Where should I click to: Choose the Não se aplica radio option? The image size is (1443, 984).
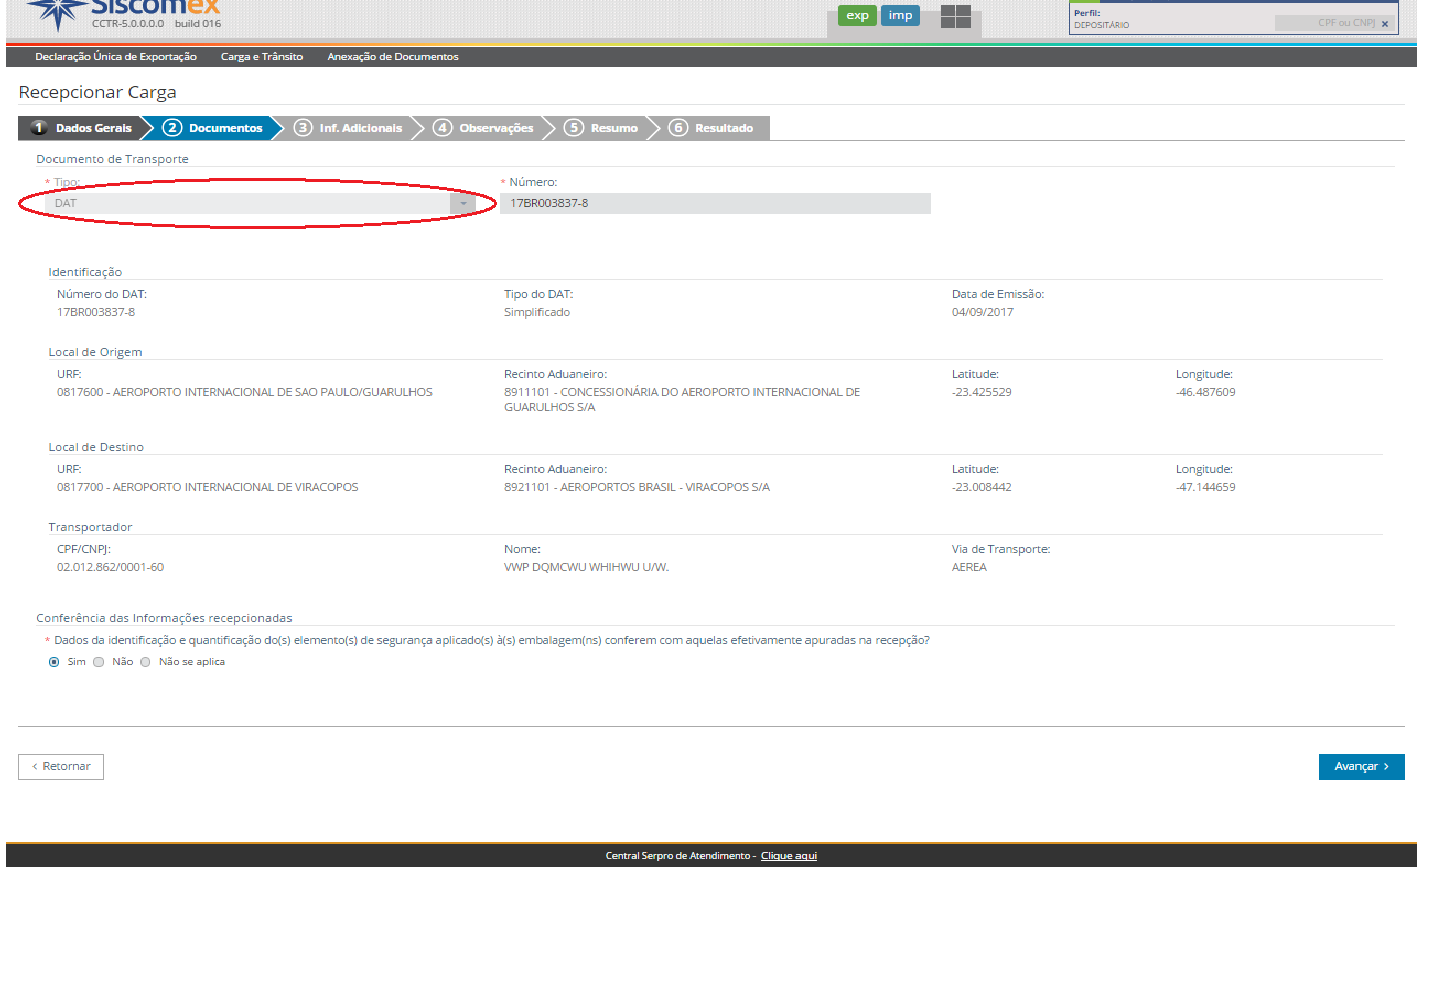[x=146, y=662]
